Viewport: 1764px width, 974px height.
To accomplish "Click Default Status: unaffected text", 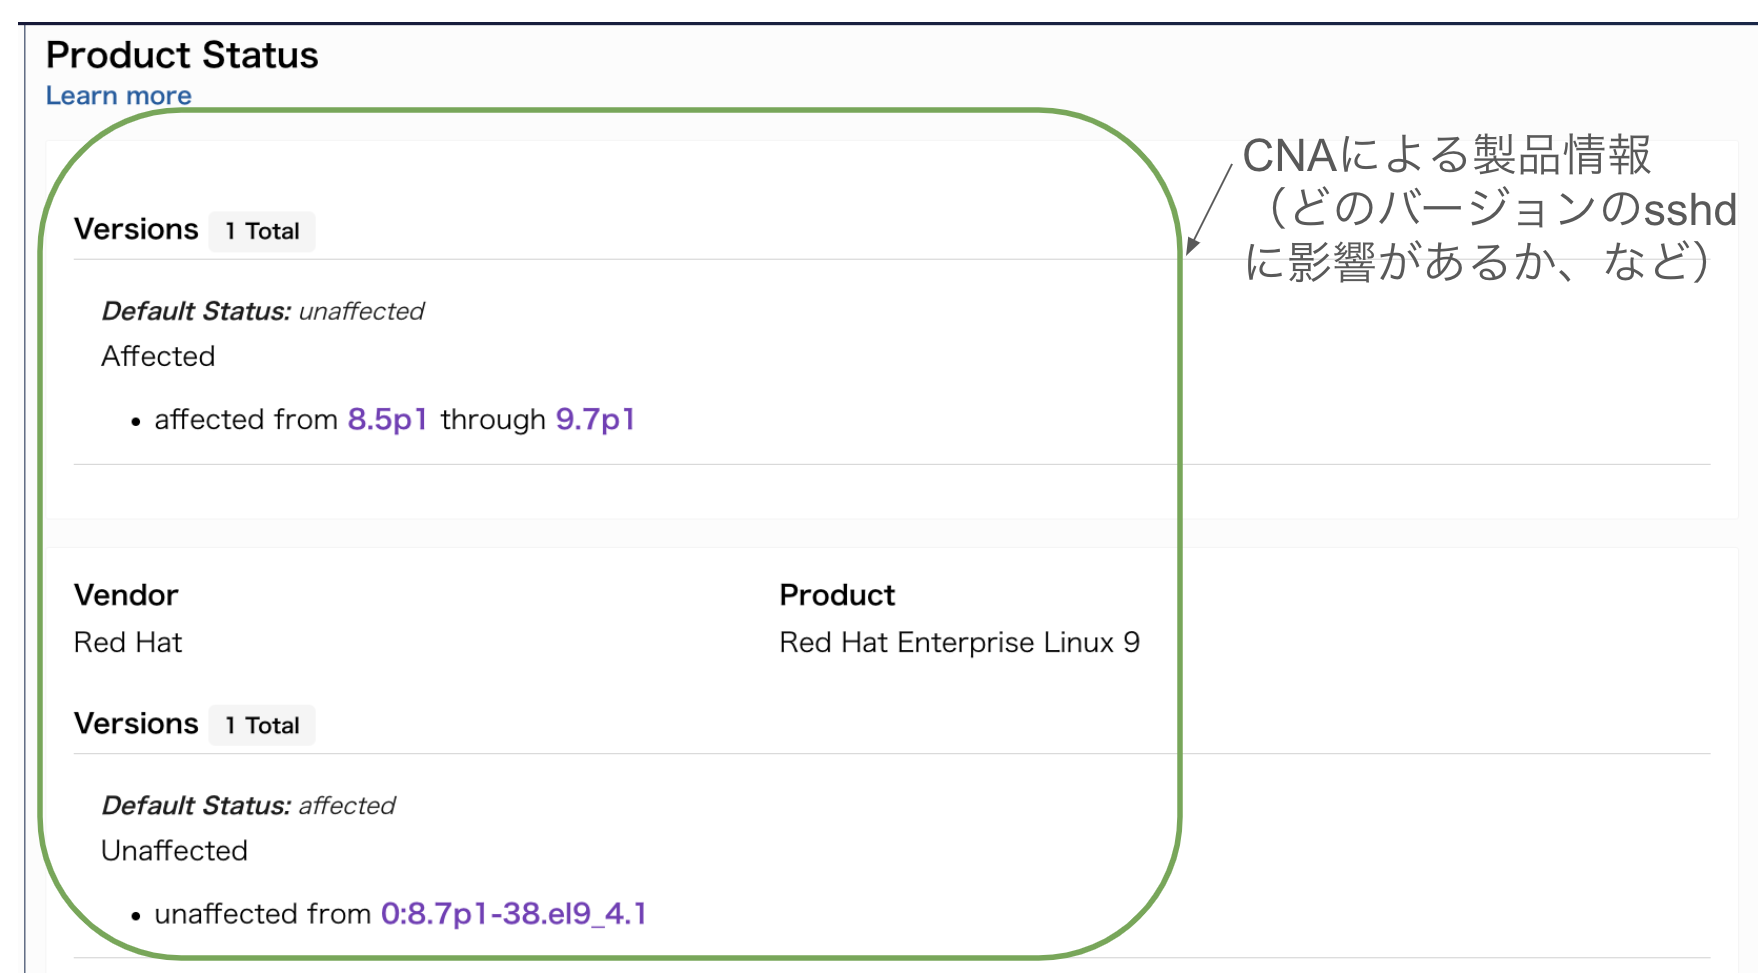I will (263, 311).
